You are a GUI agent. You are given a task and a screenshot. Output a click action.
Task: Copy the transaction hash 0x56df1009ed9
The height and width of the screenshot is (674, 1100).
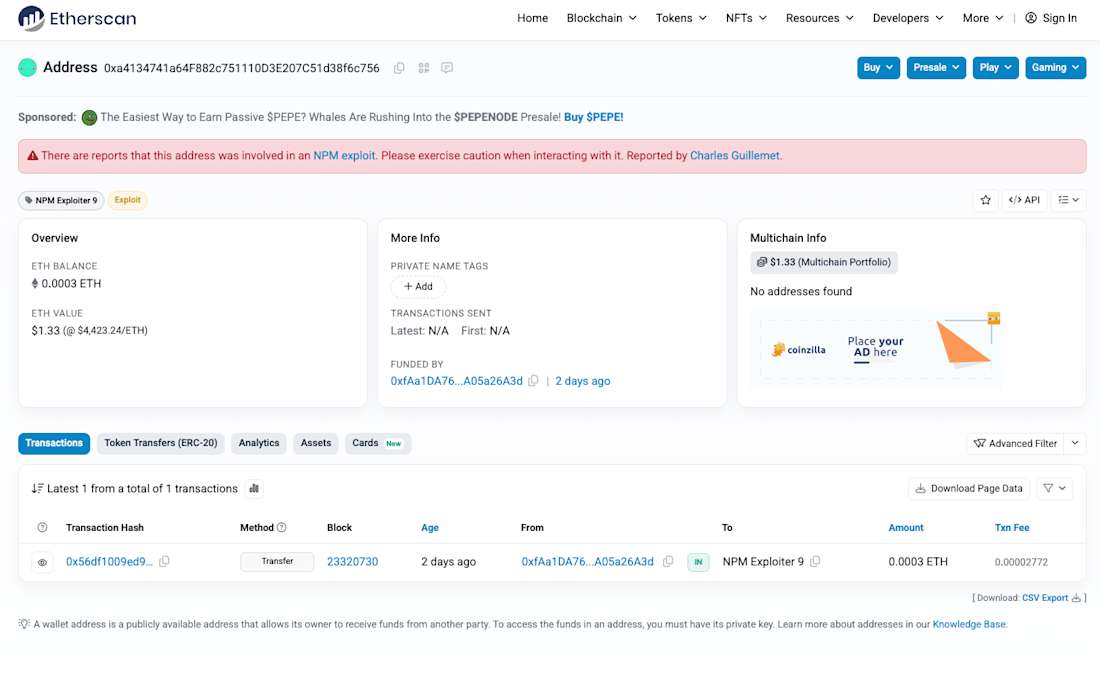pyautogui.click(x=163, y=562)
